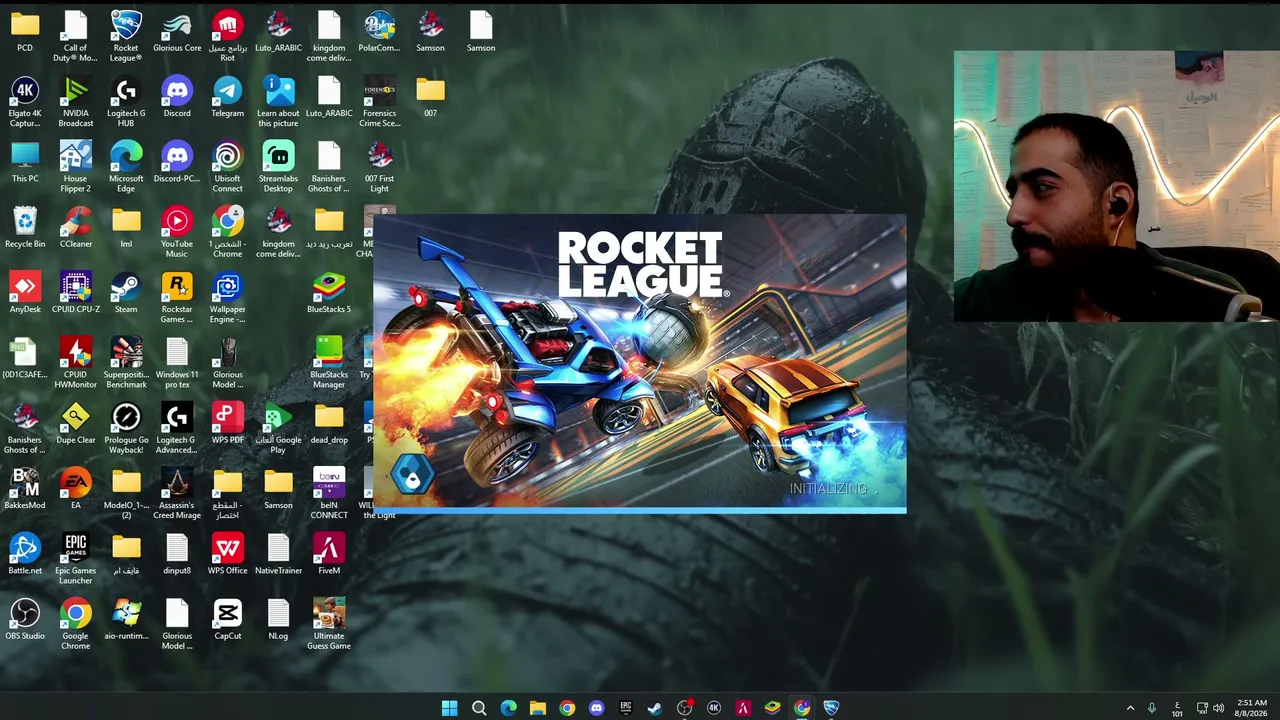Launch House Flipper 2 from desktop

point(75,167)
